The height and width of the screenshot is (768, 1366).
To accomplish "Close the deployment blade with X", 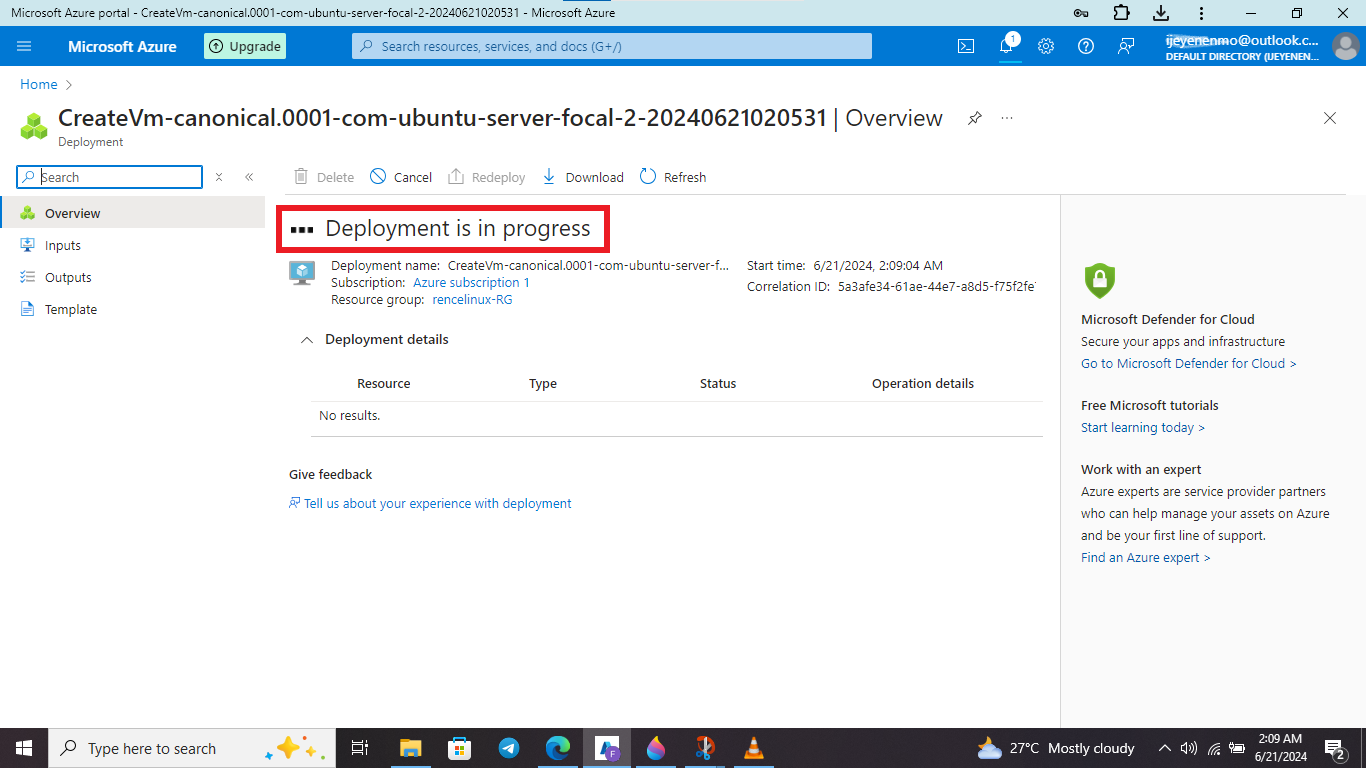I will tap(1330, 118).
